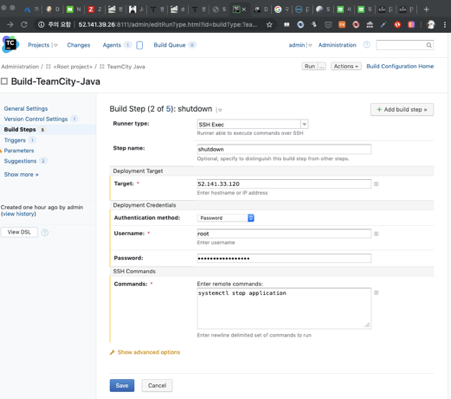Click the Target hostname field
The width and height of the screenshot is (451, 399).
[284, 184]
